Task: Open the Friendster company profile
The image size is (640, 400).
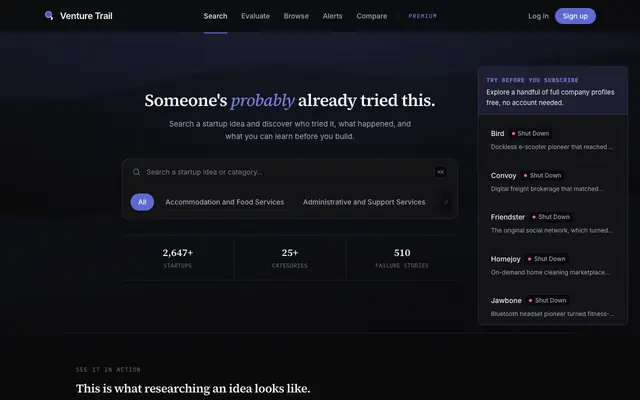Action: (552, 223)
